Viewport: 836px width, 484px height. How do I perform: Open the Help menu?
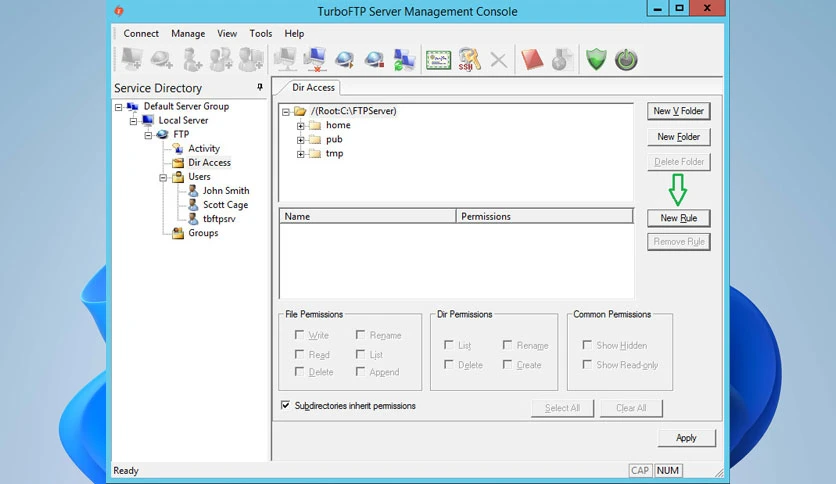point(294,33)
